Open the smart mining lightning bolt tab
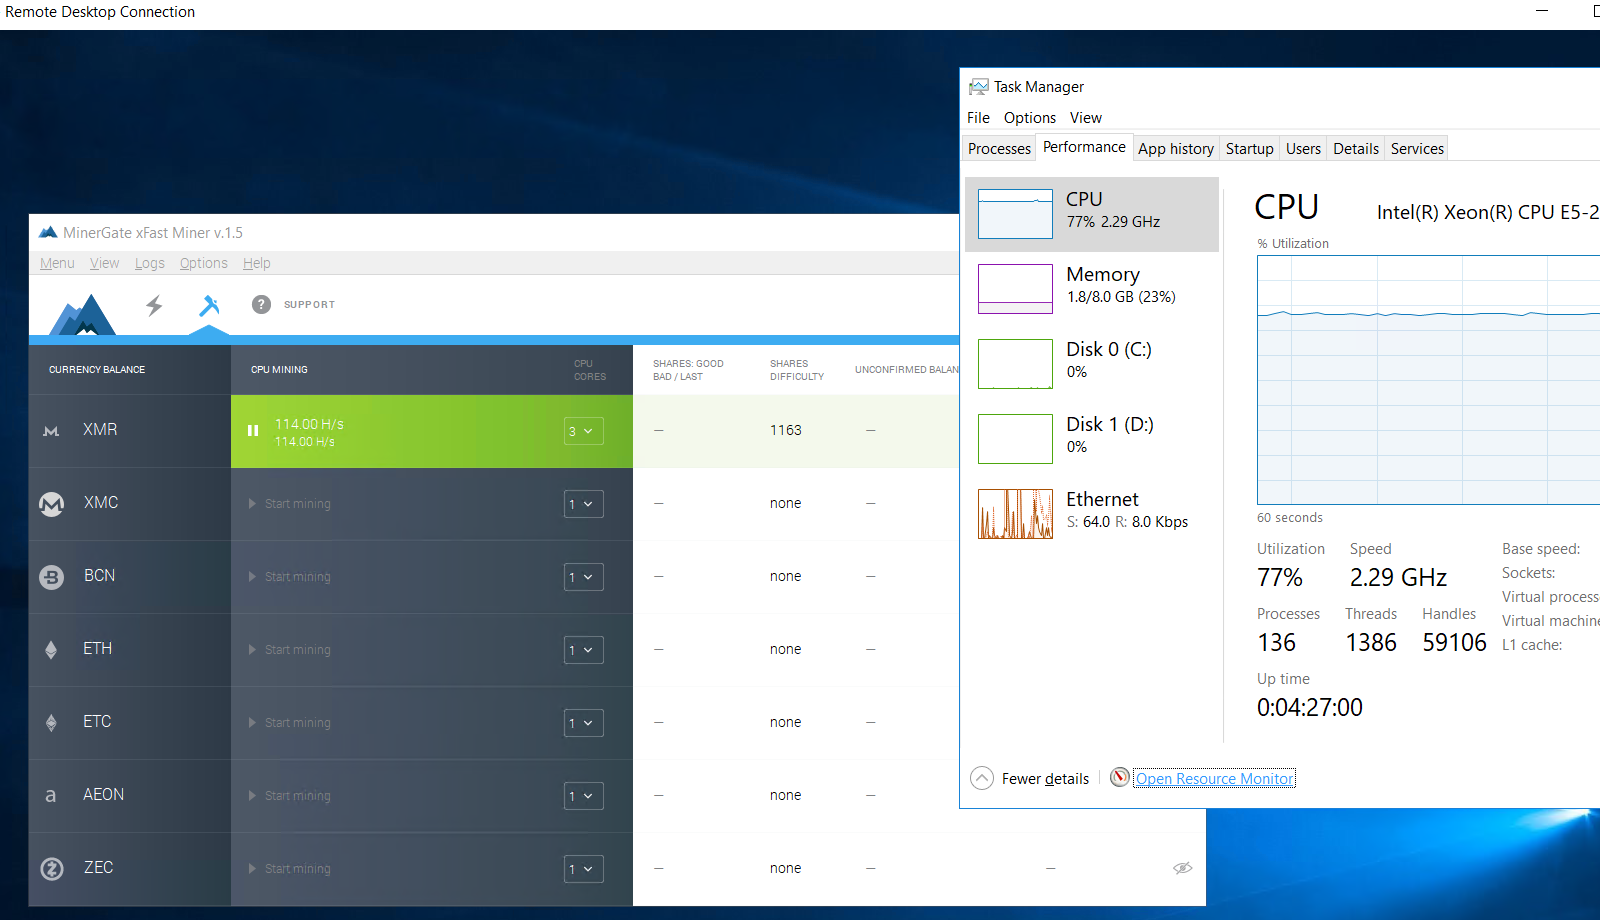1600x920 pixels. tap(154, 305)
